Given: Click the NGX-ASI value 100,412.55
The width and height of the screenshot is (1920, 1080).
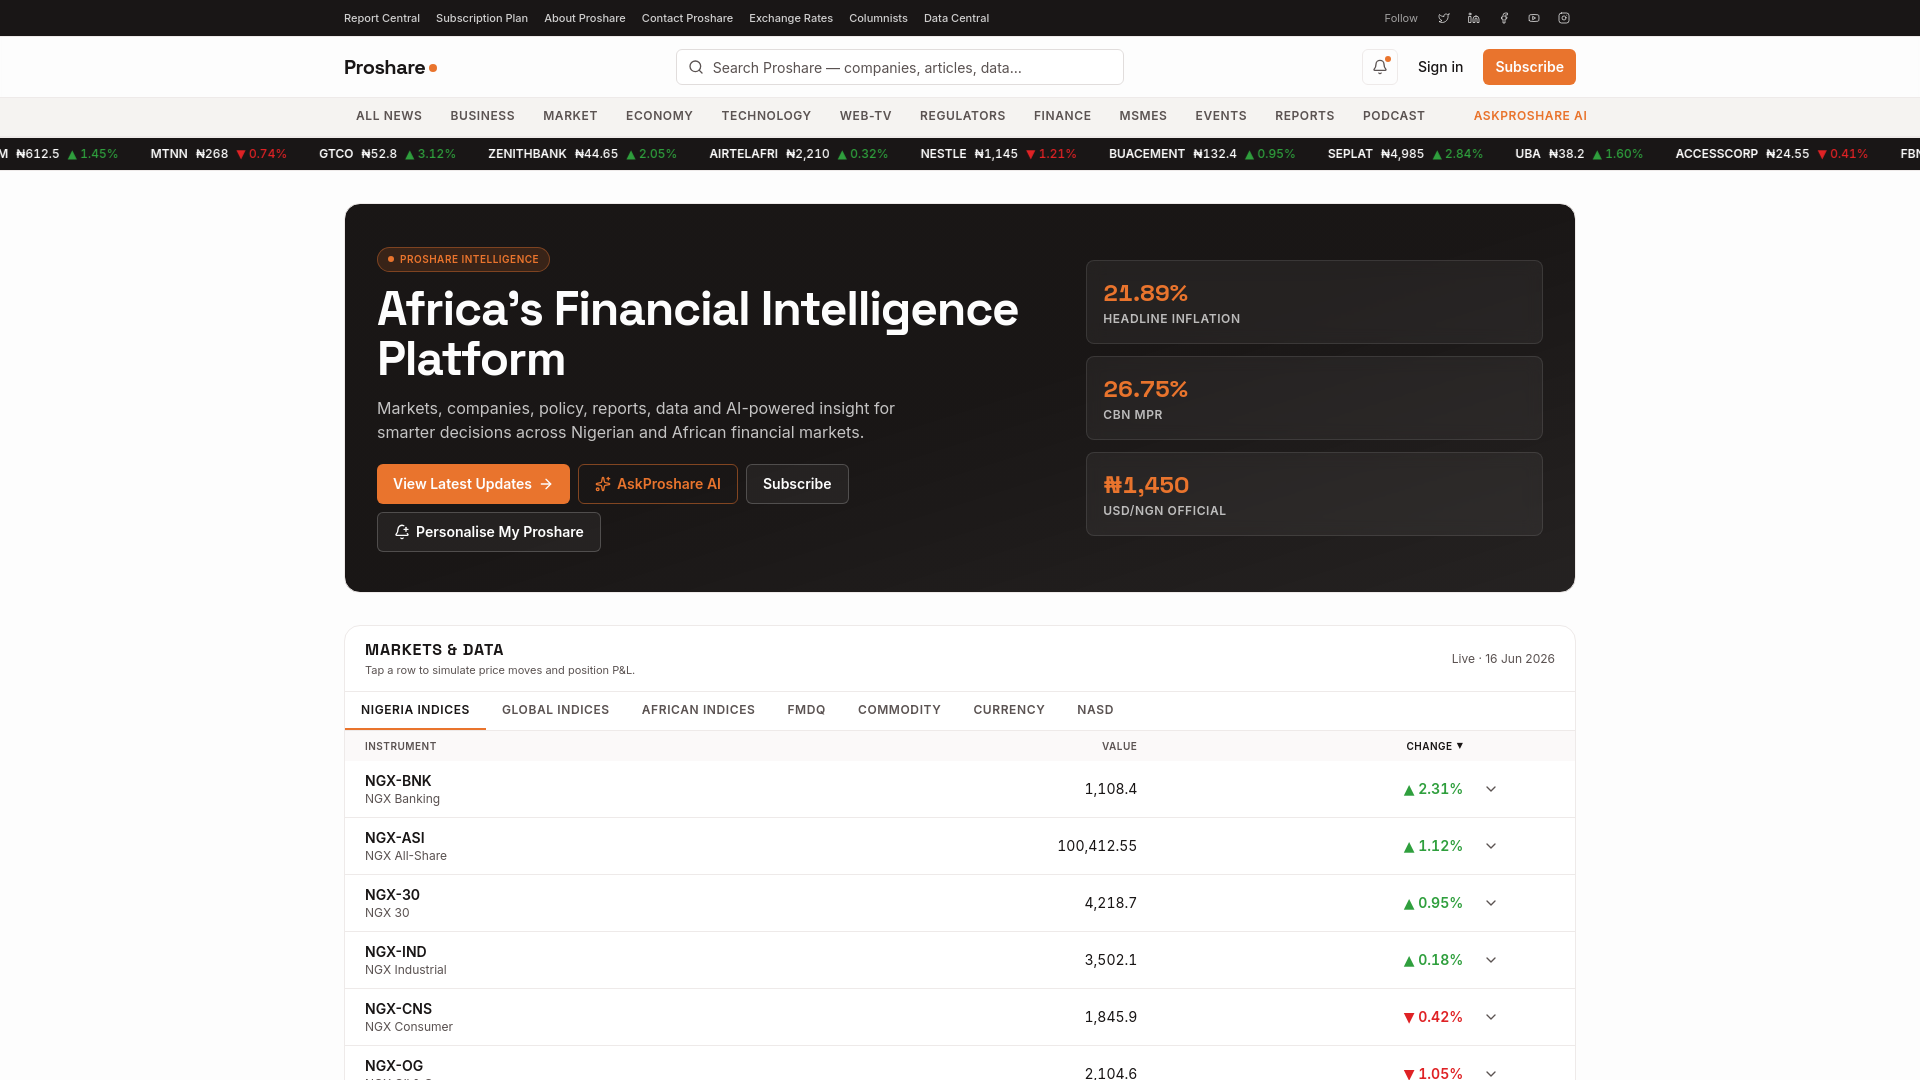Looking at the screenshot, I should tap(1097, 846).
